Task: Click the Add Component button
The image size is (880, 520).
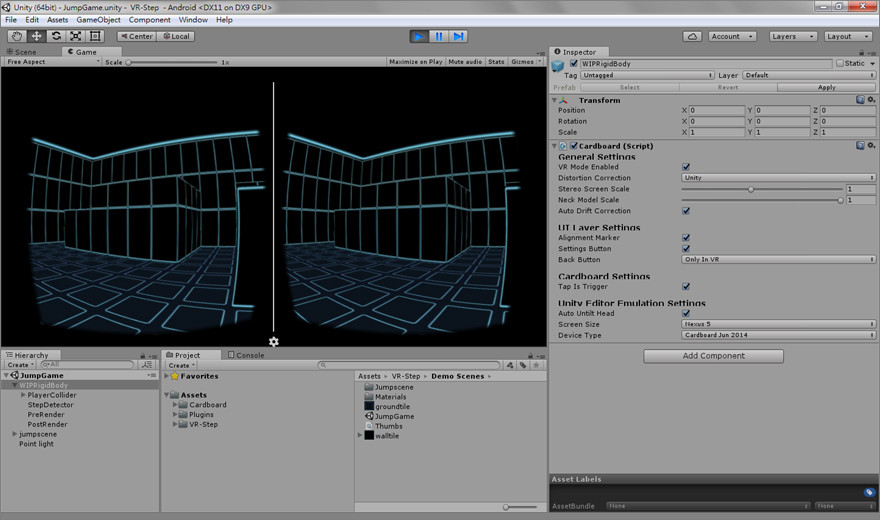Action: point(713,356)
